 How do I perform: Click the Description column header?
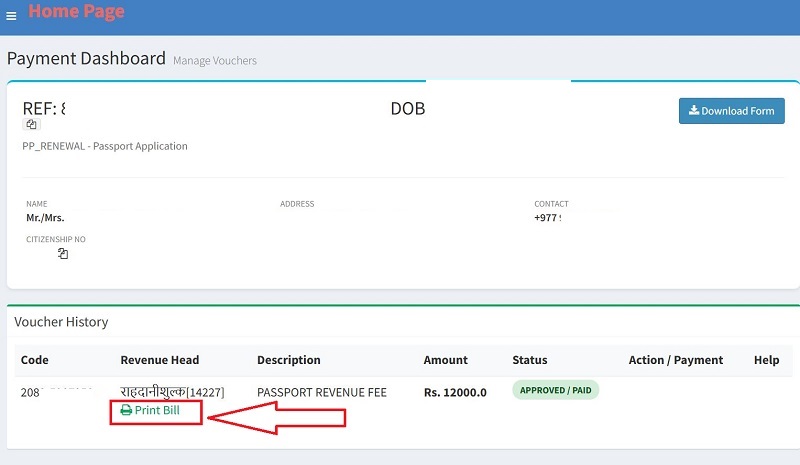[x=288, y=360]
